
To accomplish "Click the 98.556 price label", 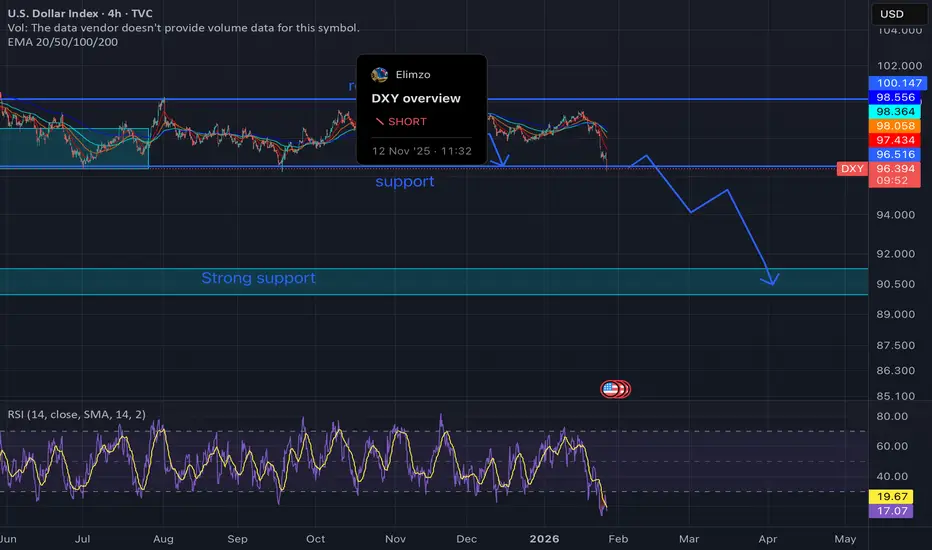I will 895,97.
